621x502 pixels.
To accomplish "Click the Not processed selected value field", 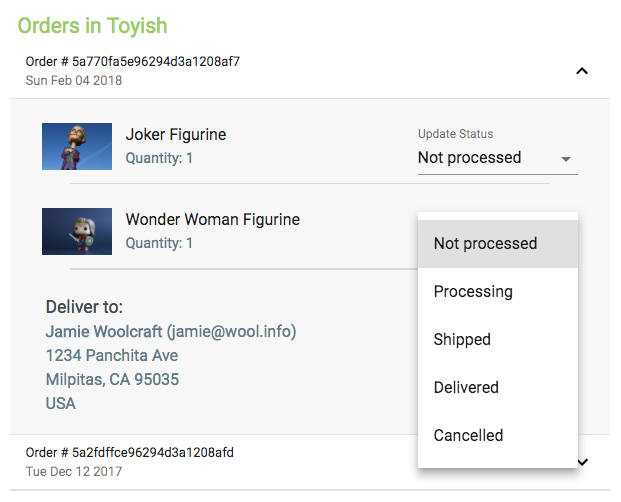I will [470, 158].
